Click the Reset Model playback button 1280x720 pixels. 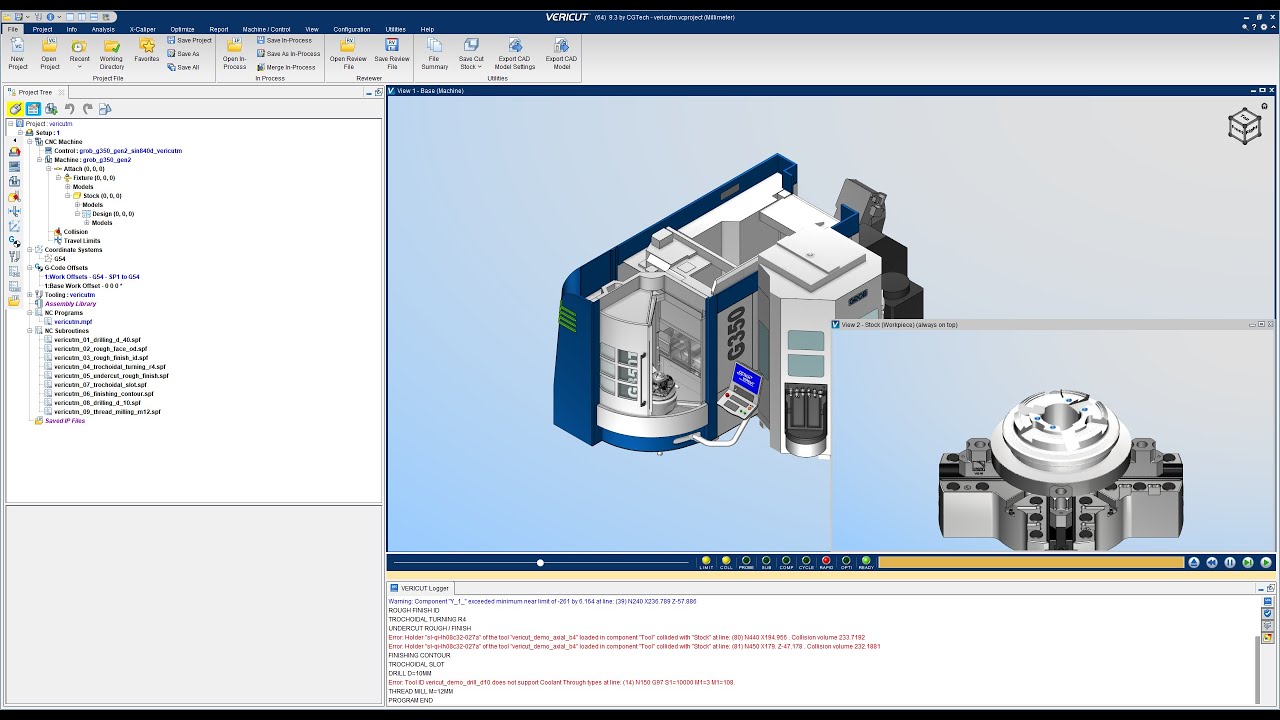(1194, 563)
